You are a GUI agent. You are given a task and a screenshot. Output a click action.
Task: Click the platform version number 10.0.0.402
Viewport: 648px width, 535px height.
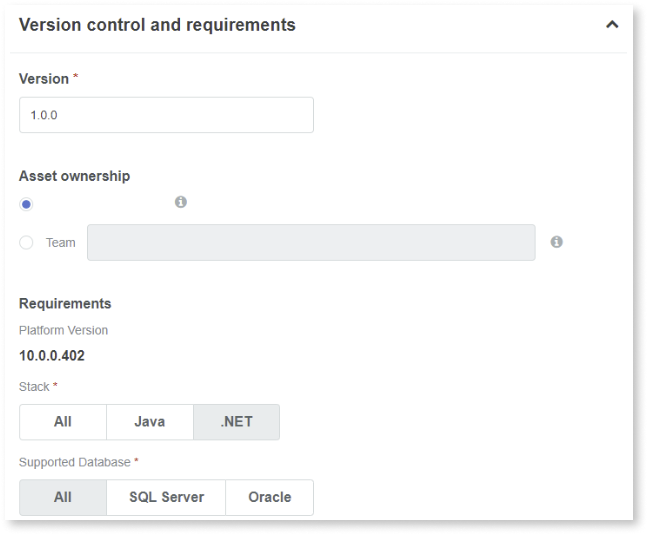52,356
